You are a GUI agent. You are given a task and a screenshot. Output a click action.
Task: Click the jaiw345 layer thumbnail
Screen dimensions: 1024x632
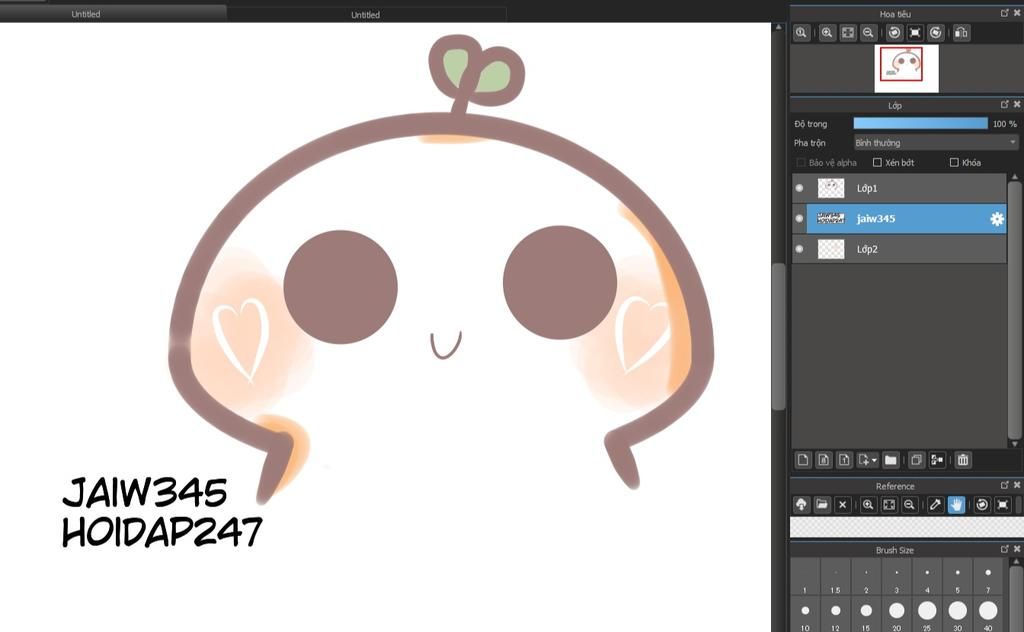coord(831,218)
